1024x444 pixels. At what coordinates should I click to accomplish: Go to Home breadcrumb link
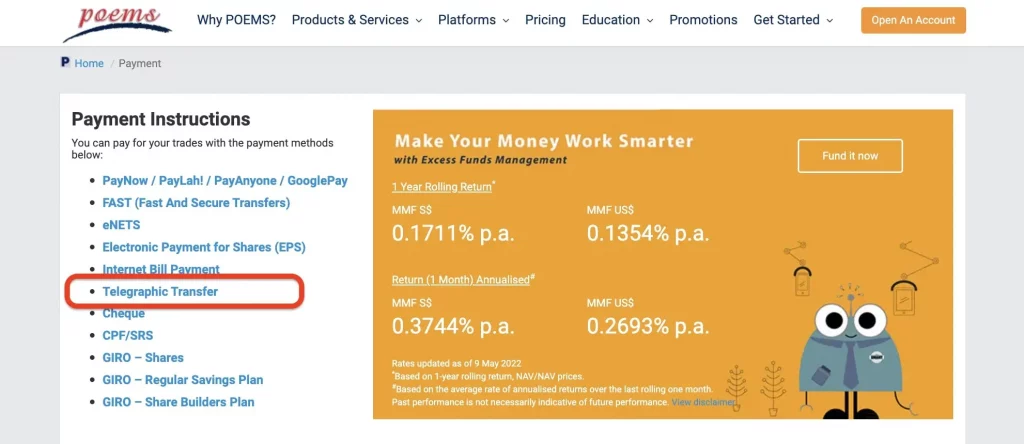[x=89, y=63]
